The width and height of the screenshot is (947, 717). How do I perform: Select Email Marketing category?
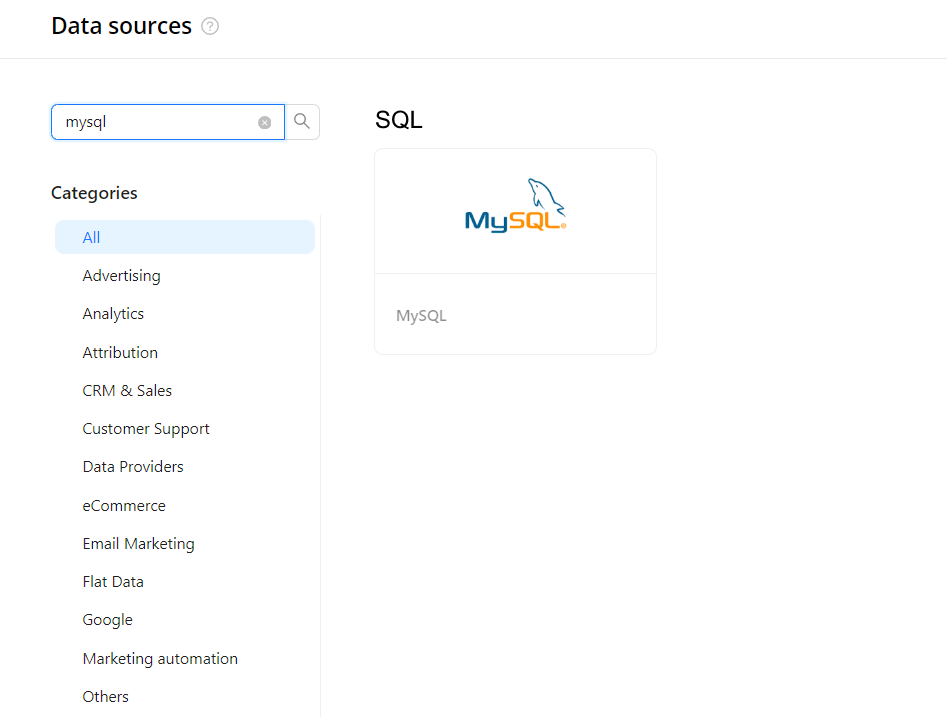pyautogui.click(x=138, y=544)
